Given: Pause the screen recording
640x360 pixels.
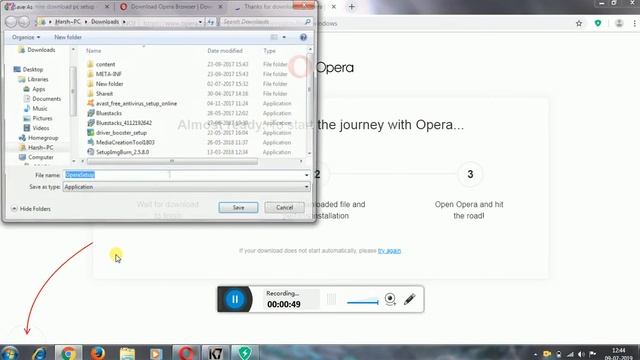Looking at the screenshot, I should (235, 299).
